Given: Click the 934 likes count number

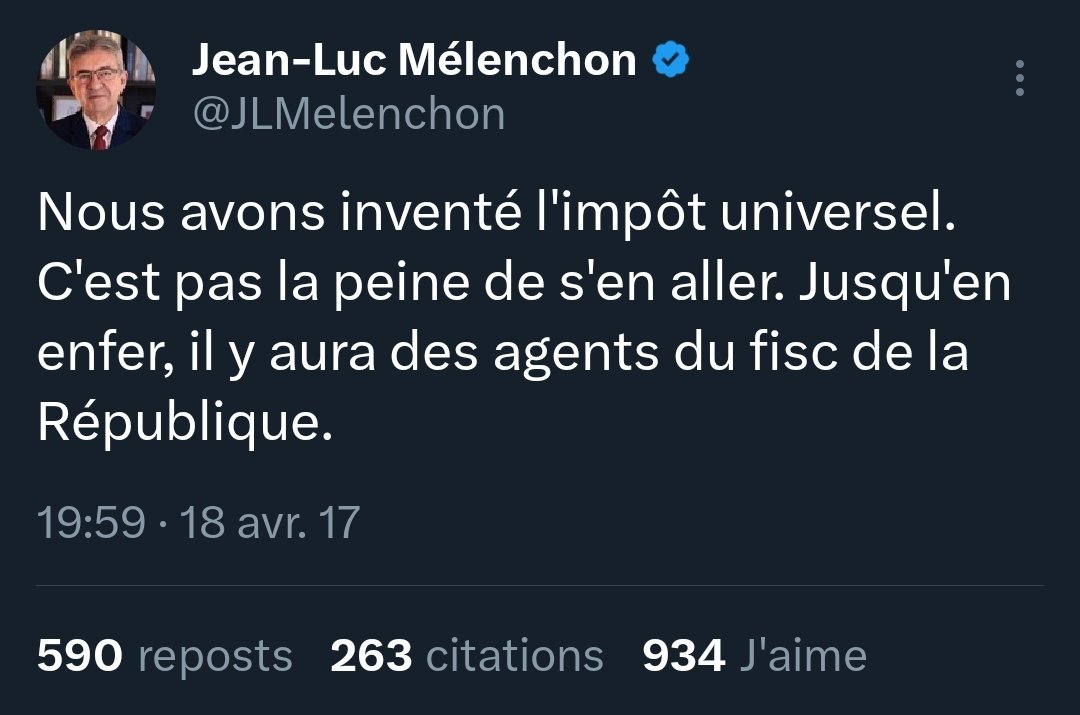Looking at the screenshot, I should click(683, 656).
